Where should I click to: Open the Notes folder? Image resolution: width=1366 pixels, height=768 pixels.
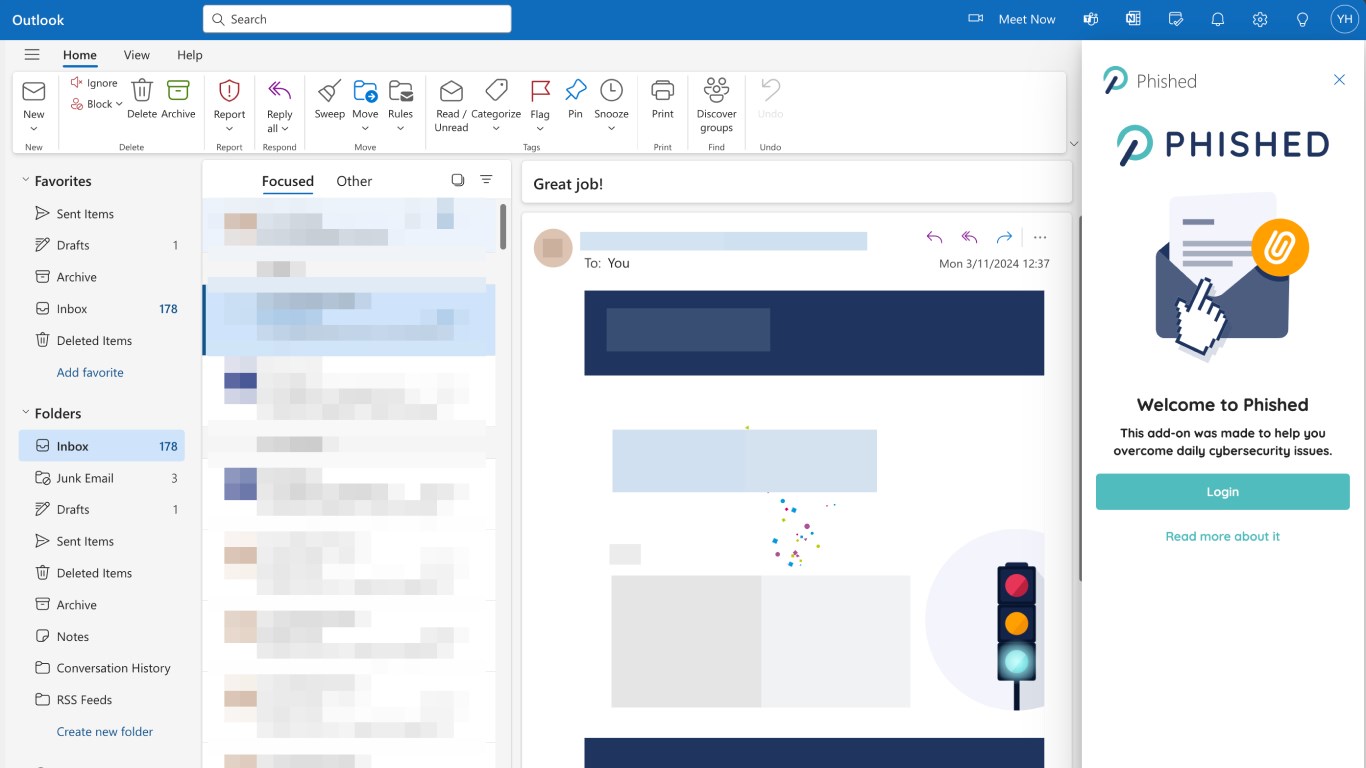(102, 636)
